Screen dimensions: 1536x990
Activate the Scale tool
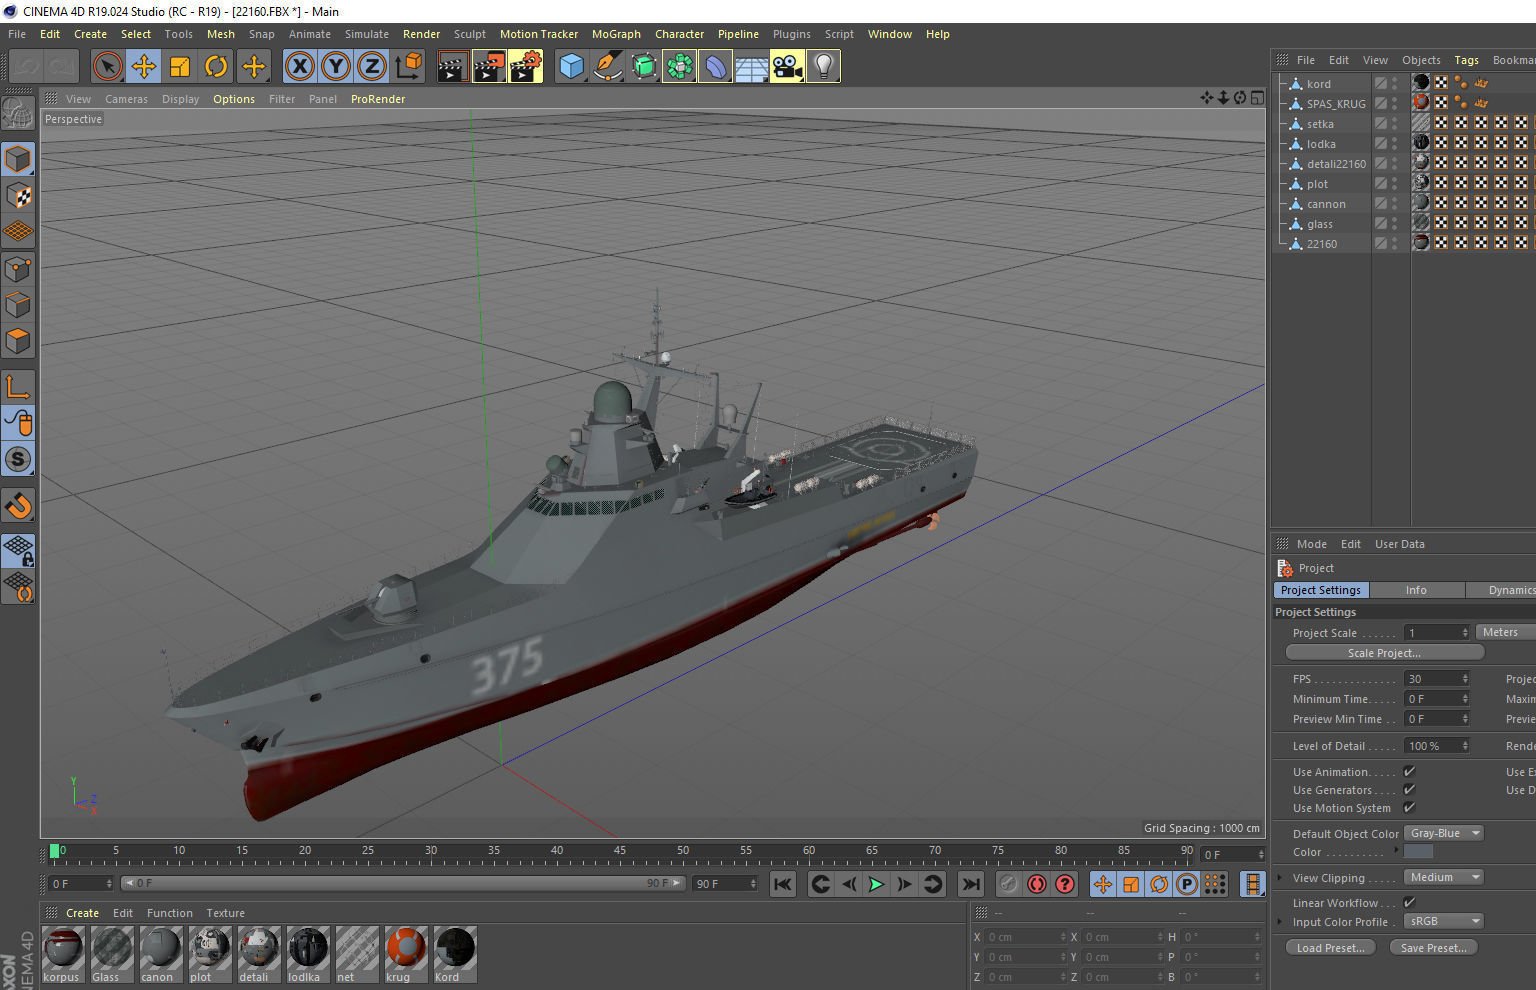180,67
